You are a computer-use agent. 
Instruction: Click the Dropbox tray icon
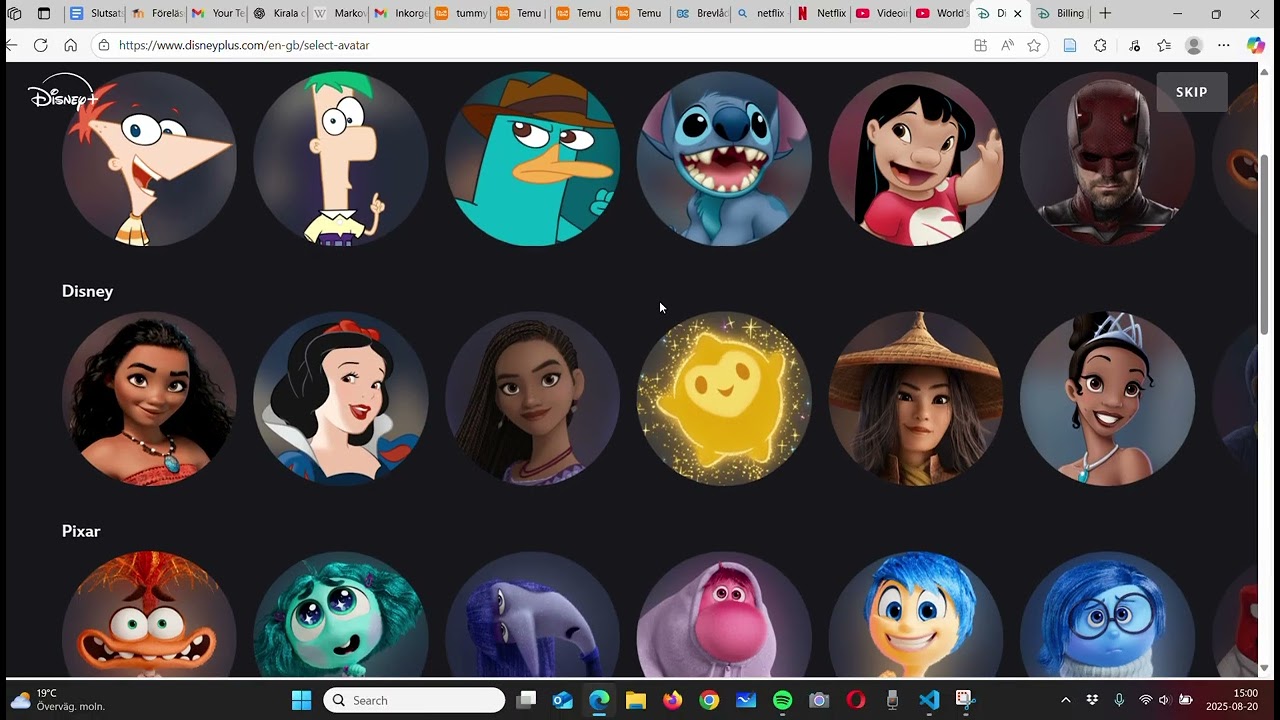(1092, 700)
